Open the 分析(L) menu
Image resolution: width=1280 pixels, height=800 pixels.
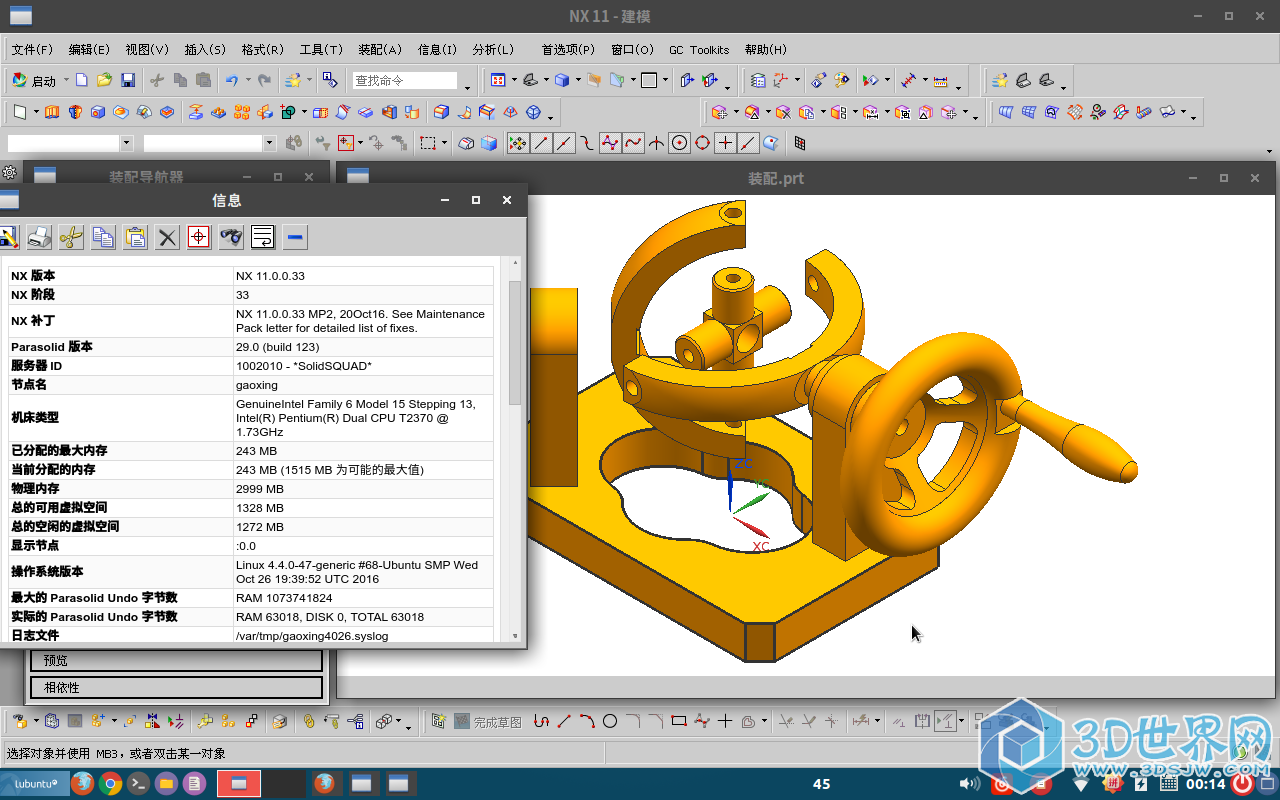click(x=493, y=49)
